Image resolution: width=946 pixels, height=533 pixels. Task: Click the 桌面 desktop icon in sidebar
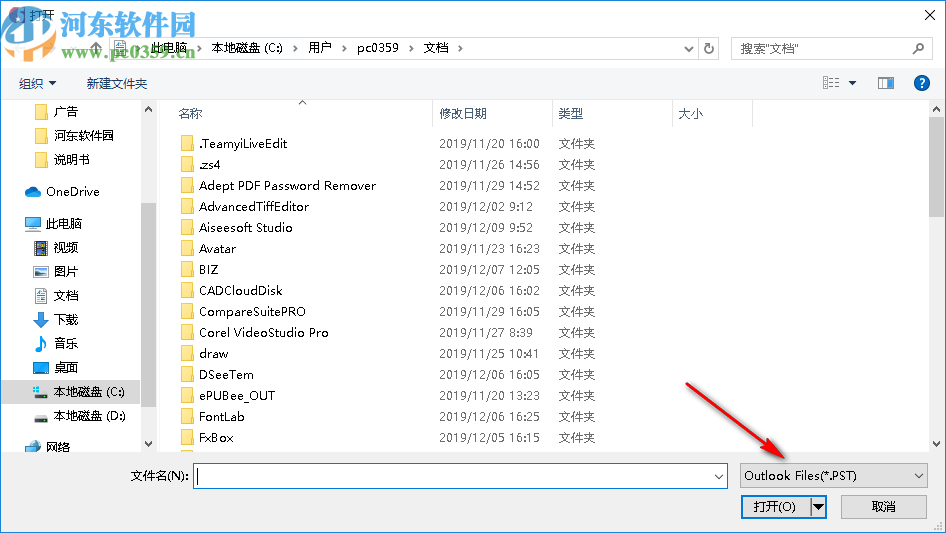point(40,368)
